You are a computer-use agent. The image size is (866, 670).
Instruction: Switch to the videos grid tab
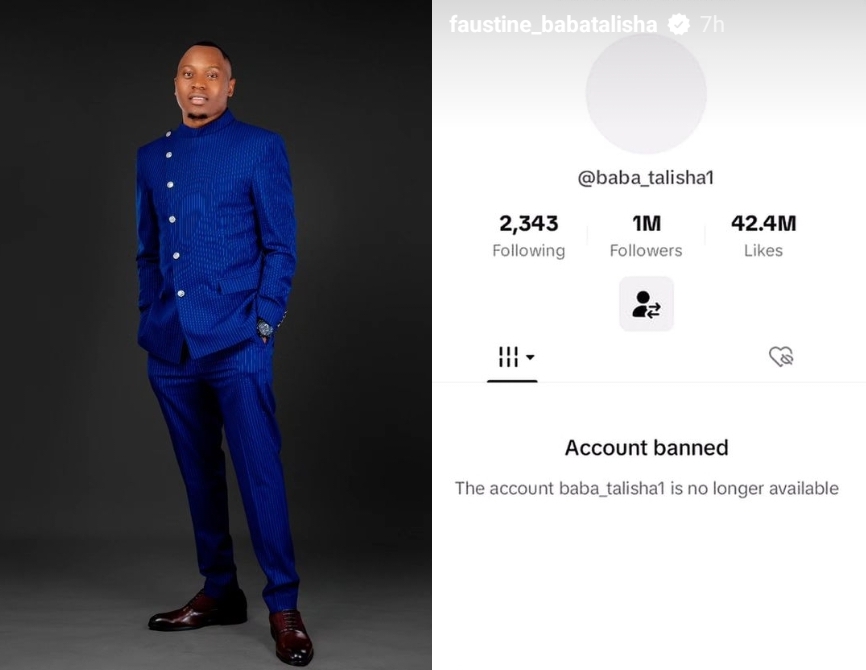pyautogui.click(x=512, y=359)
